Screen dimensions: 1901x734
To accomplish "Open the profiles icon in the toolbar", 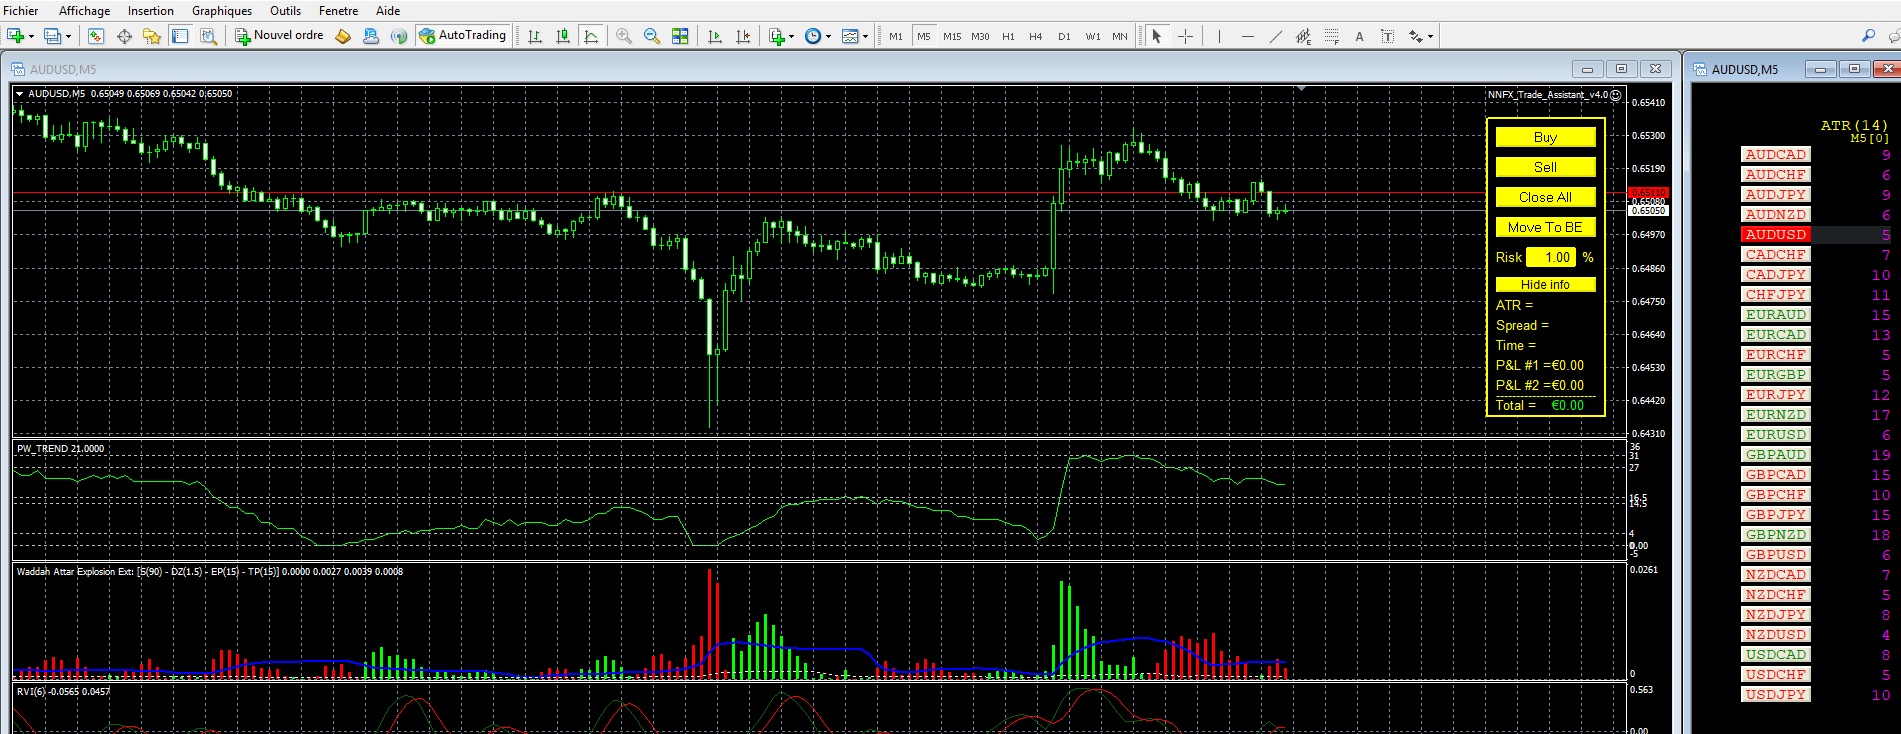I will [x=52, y=36].
